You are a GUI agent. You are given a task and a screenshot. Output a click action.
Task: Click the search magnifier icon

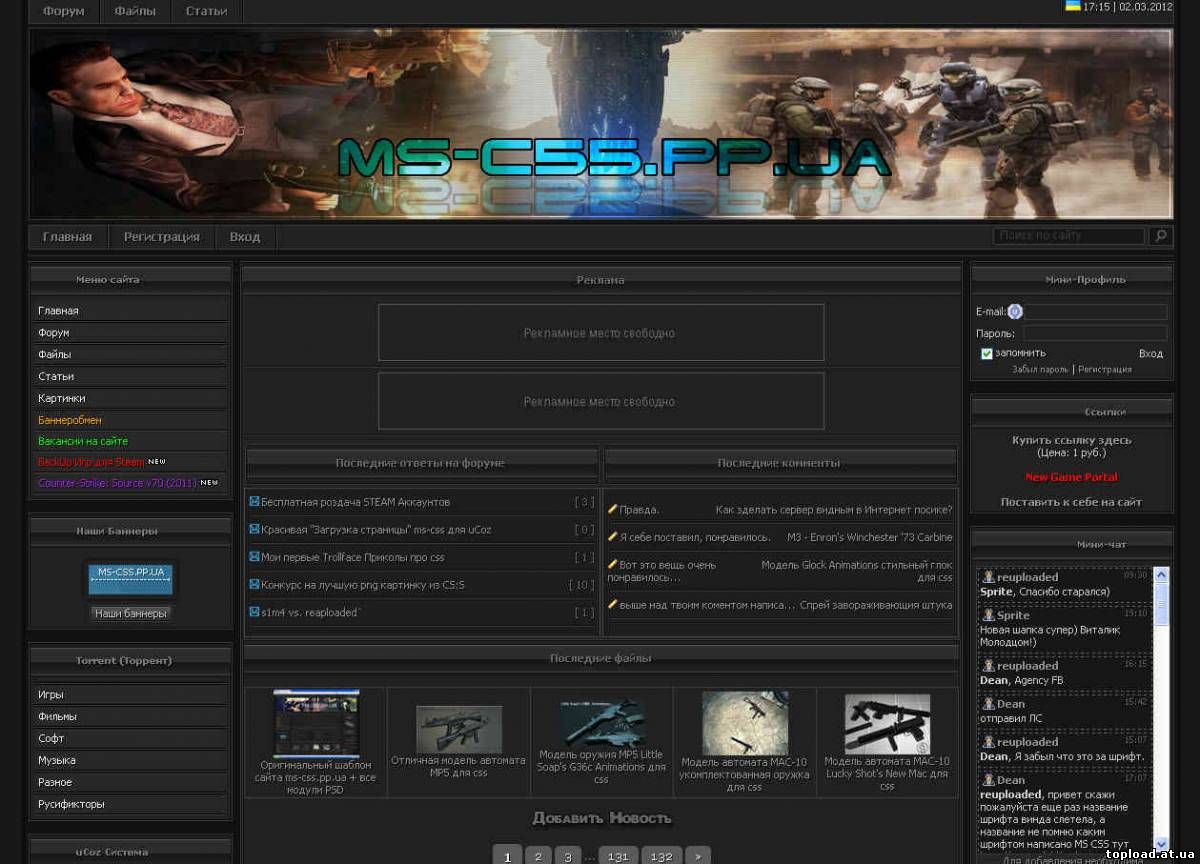(x=1160, y=236)
